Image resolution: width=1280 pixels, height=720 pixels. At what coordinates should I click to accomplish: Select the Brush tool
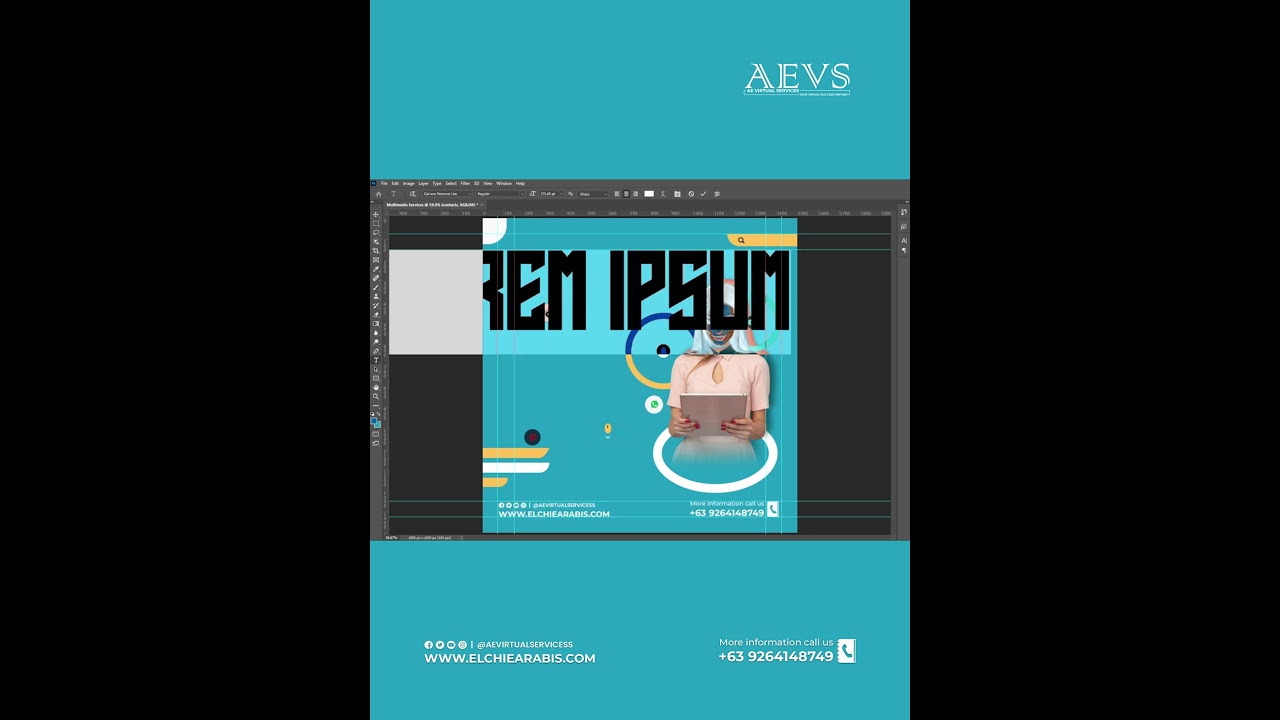coord(376,287)
